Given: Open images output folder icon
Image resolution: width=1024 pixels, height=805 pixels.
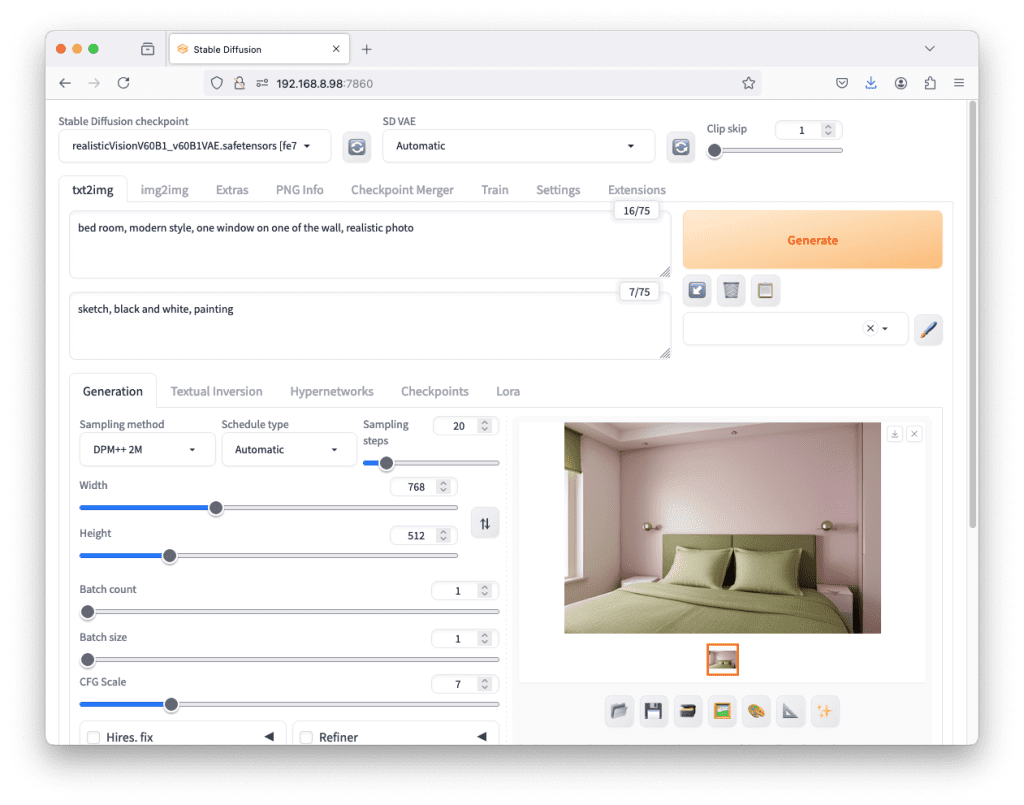Looking at the screenshot, I should [620, 711].
